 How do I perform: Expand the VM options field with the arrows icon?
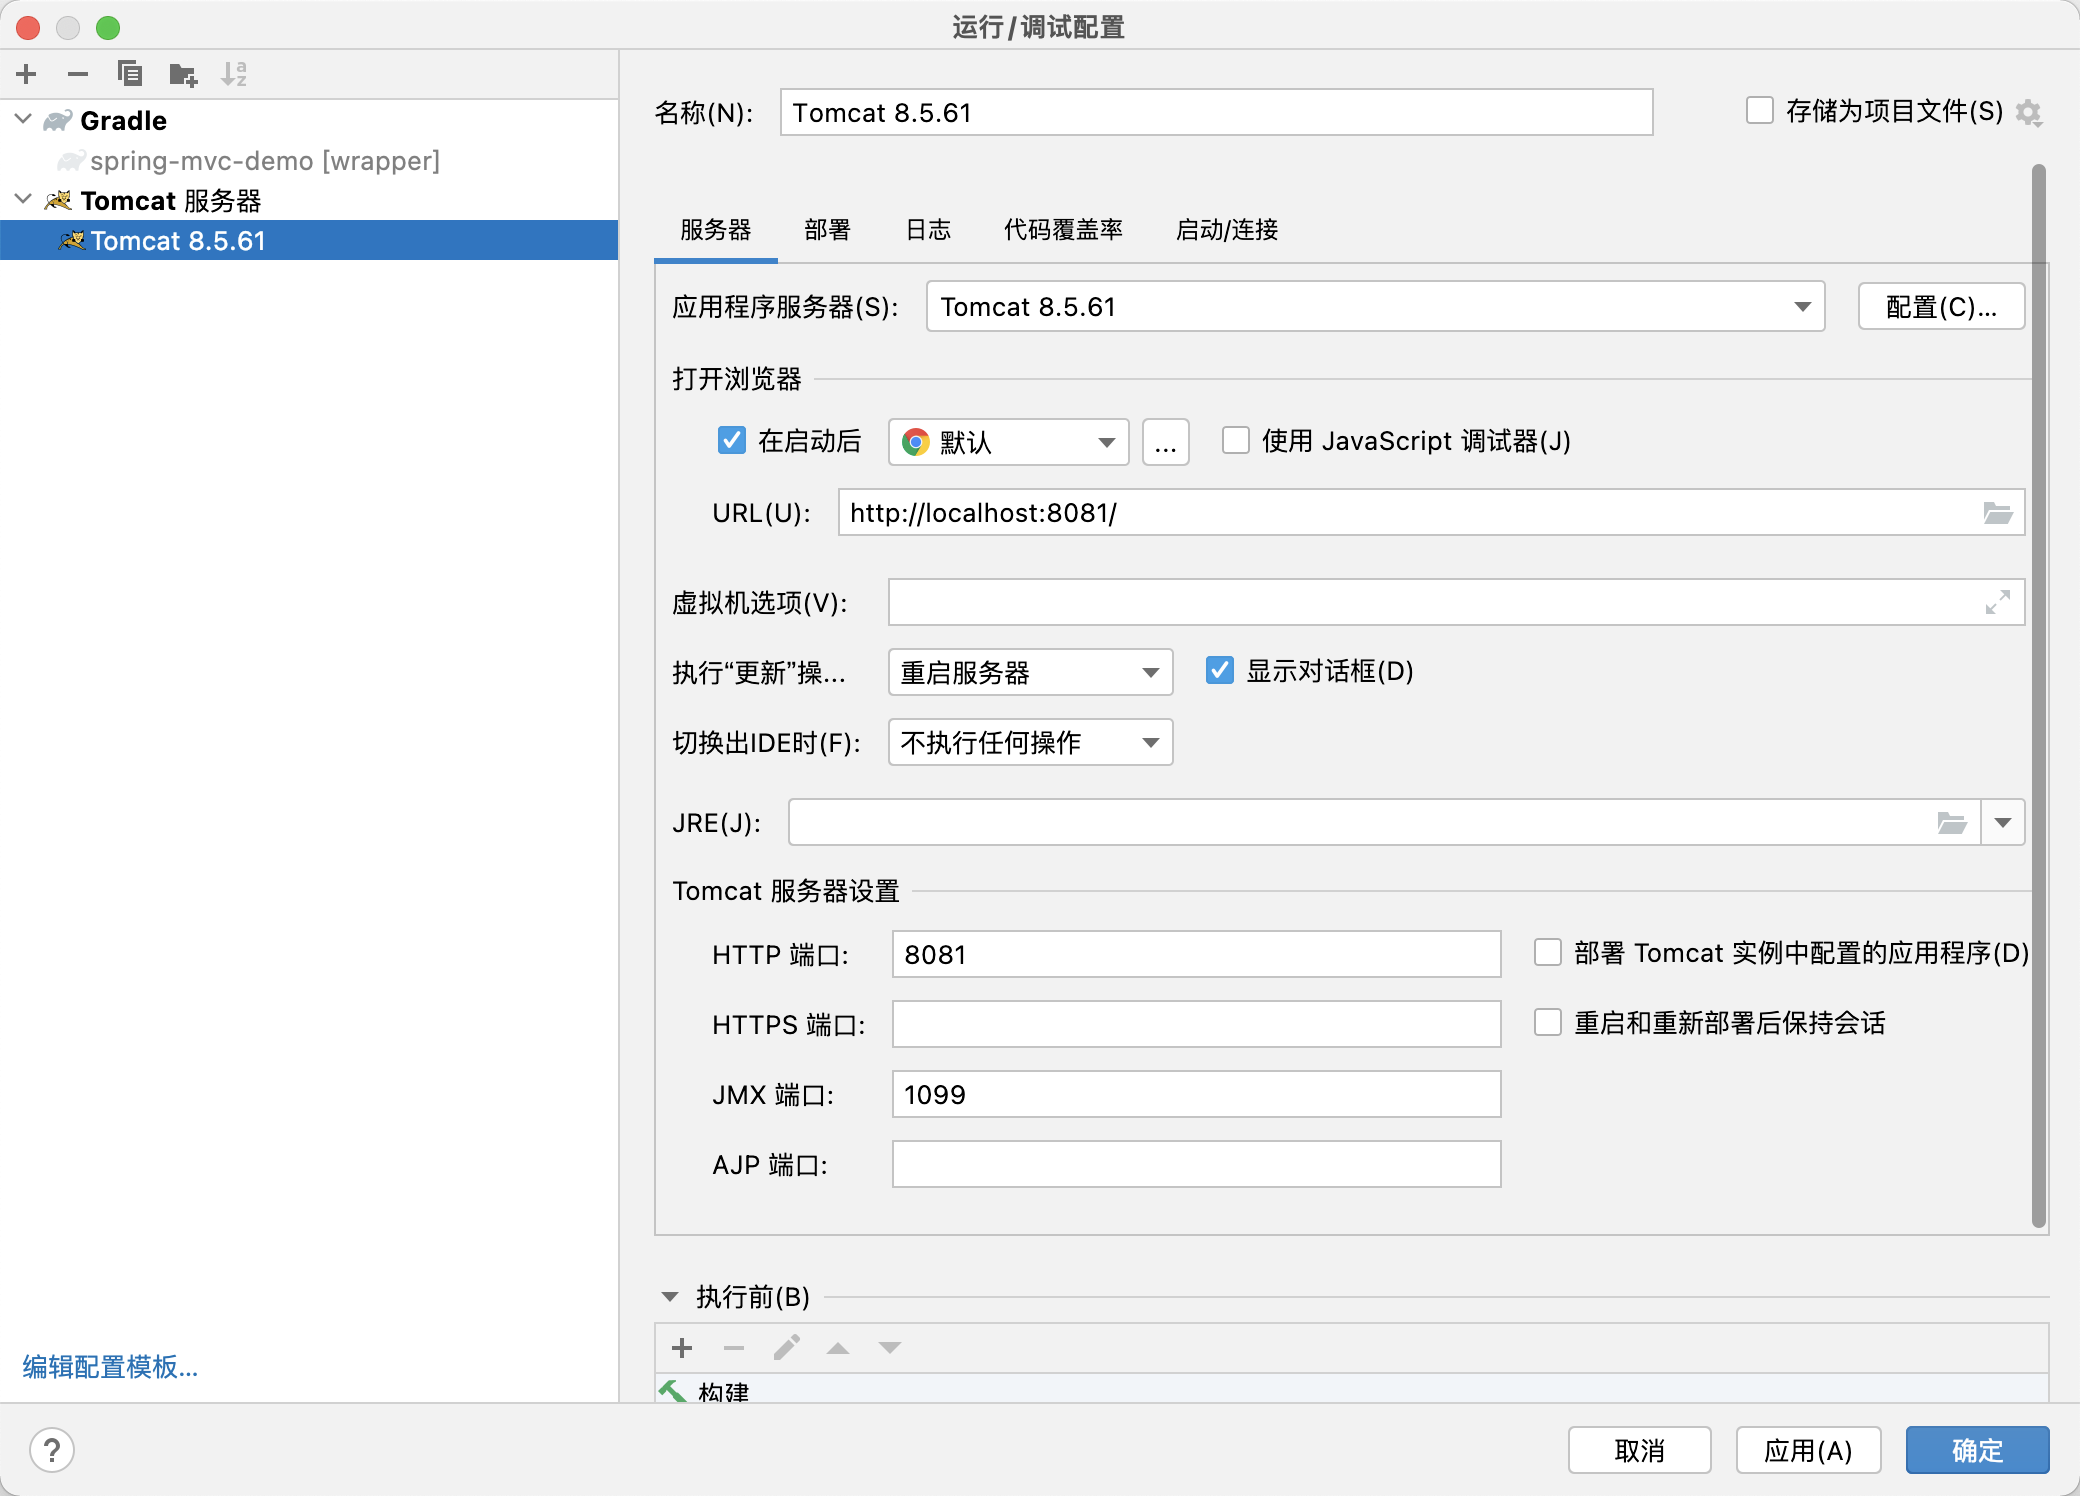pos(1997,602)
